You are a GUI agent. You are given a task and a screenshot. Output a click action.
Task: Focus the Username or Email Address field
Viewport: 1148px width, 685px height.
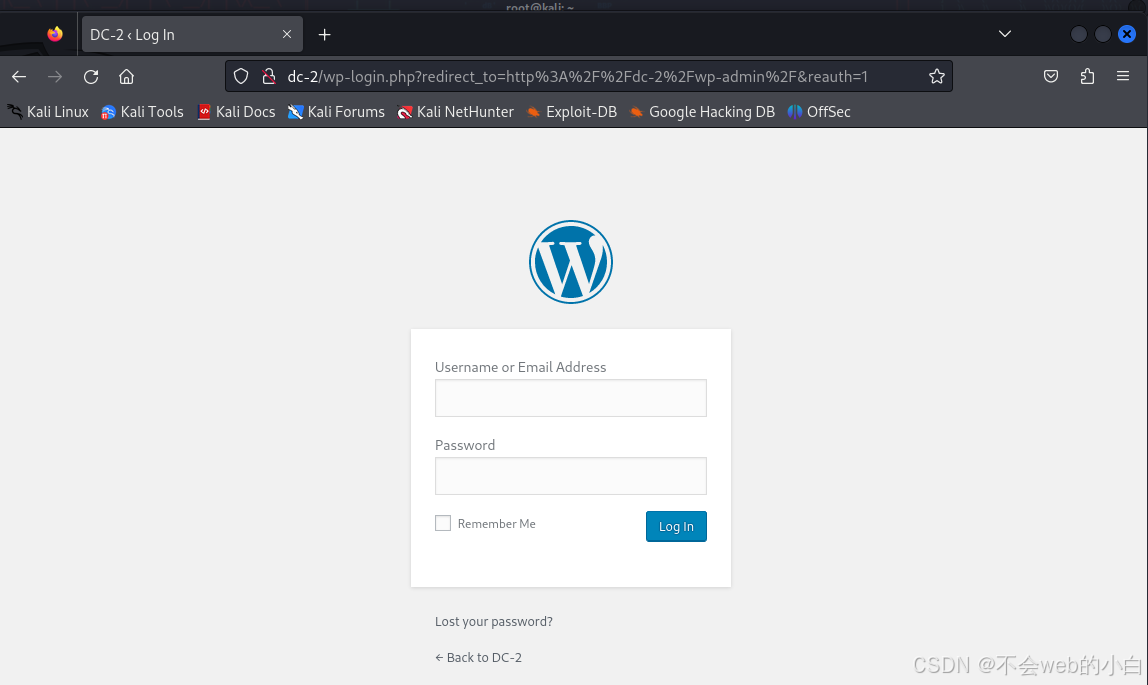570,398
